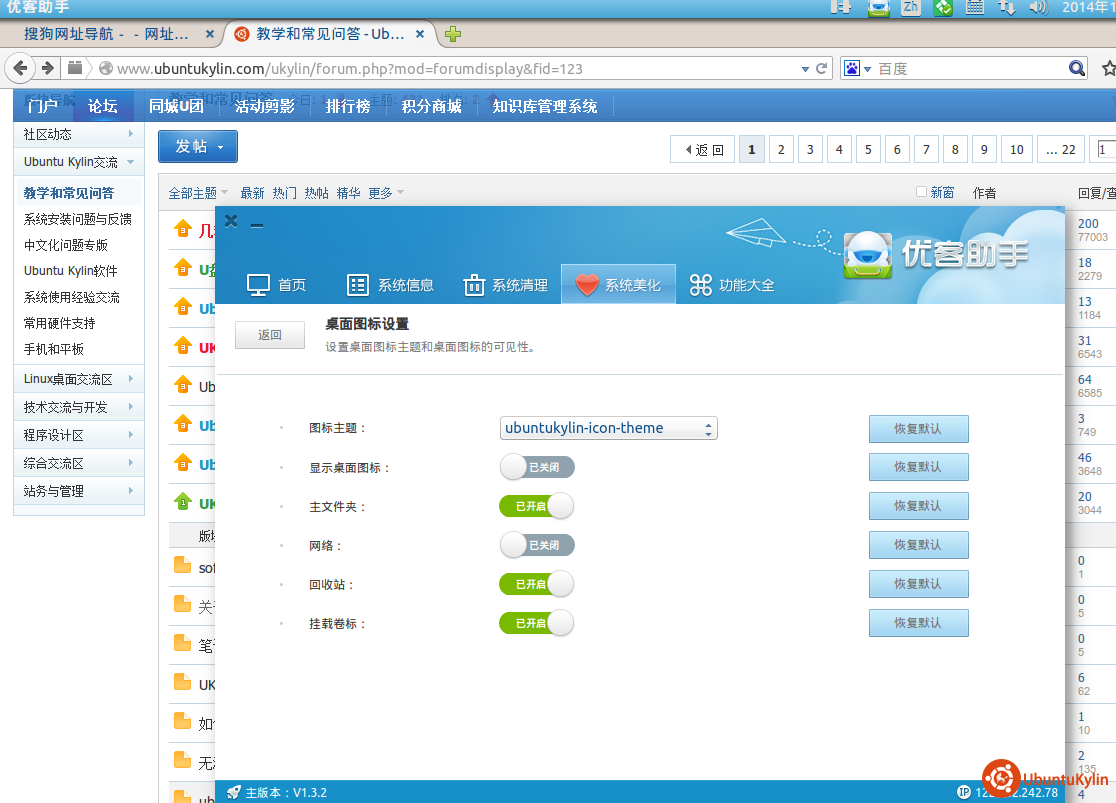Viewport: 1116px width, 803px height.
Task: Expand the 全部主题 filter dropdown
Action: point(198,193)
